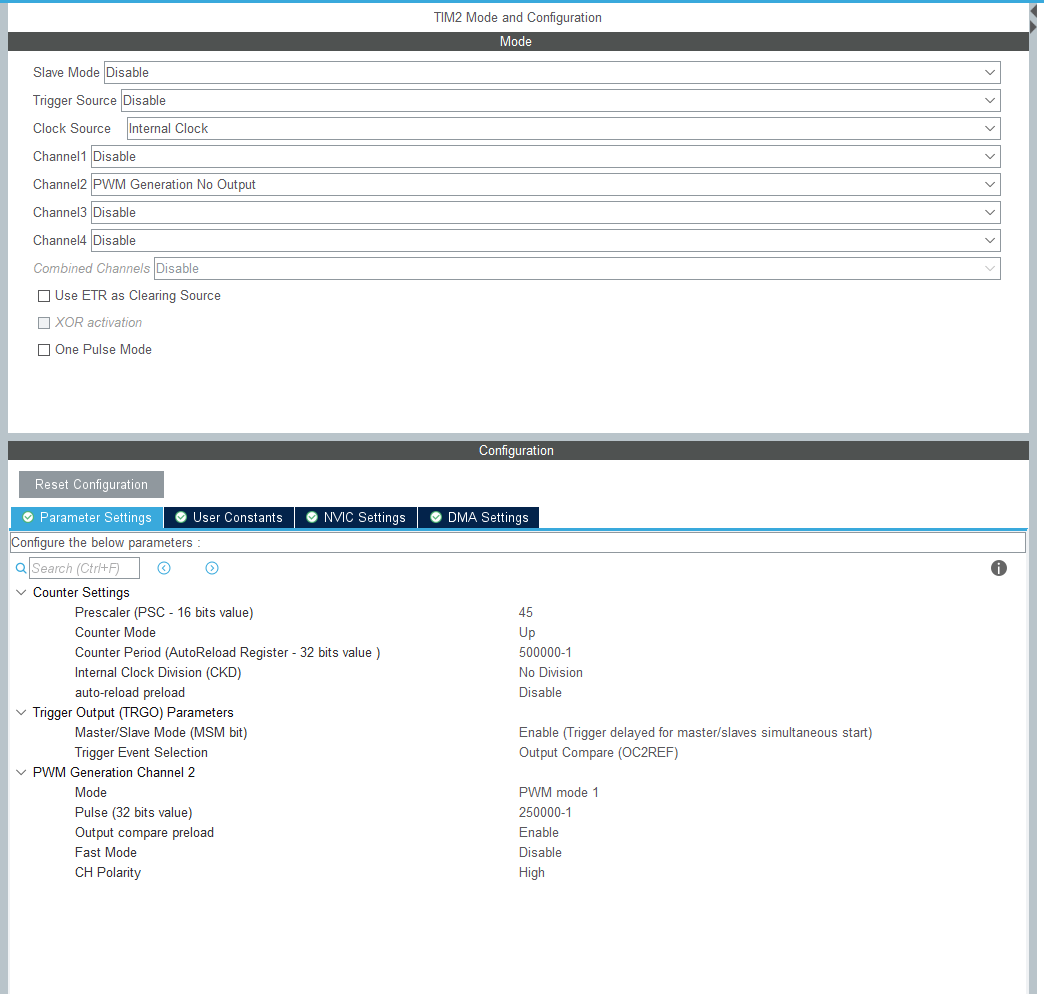Go to previous search result arrow
1044x994 pixels.
[164, 568]
